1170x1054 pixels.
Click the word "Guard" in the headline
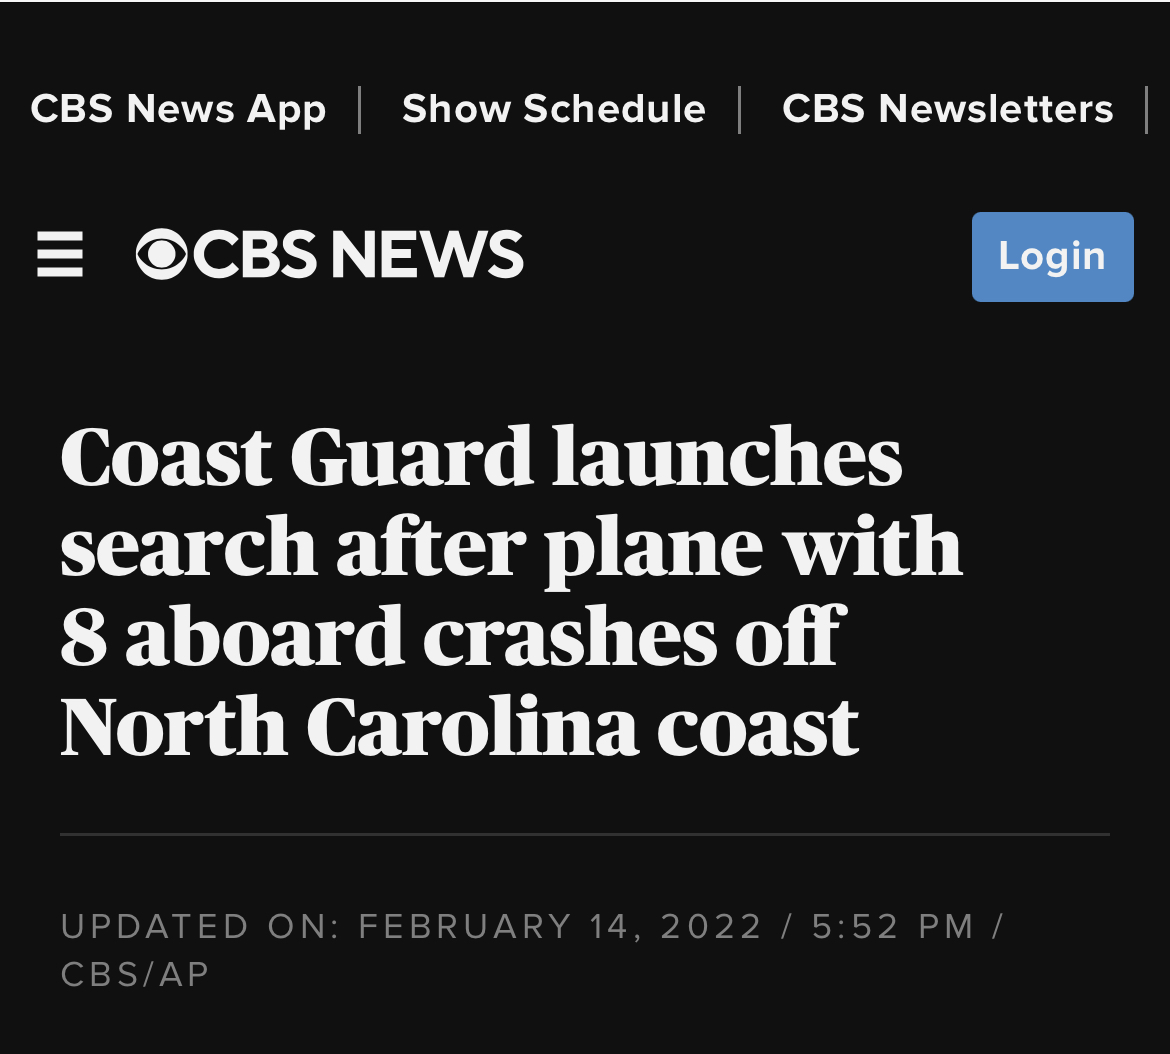click(412, 457)
